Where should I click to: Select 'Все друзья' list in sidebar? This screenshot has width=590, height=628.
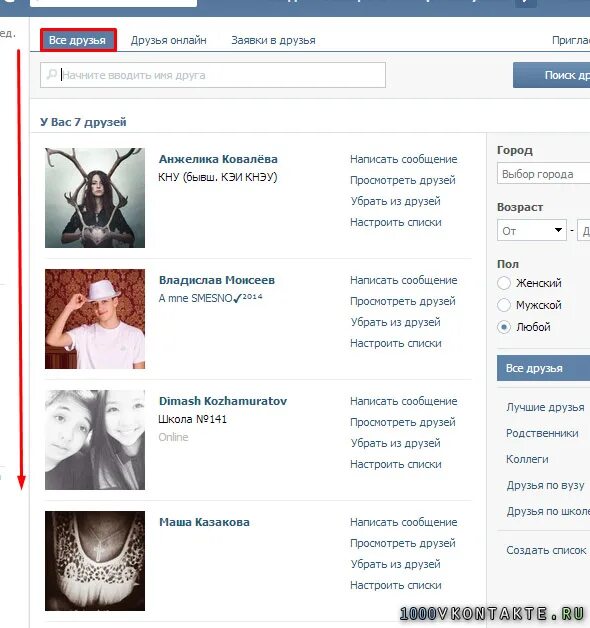pyautogui.click(x=544, y=368)
